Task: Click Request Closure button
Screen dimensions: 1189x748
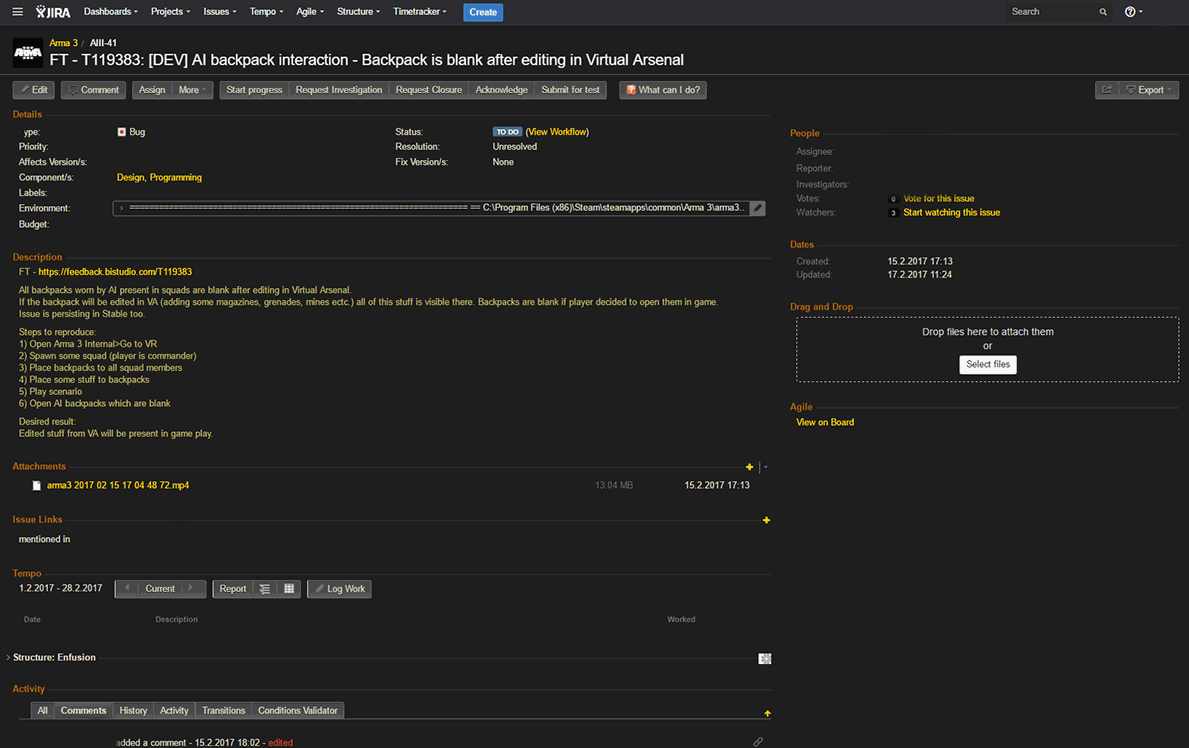Action: 428,90
